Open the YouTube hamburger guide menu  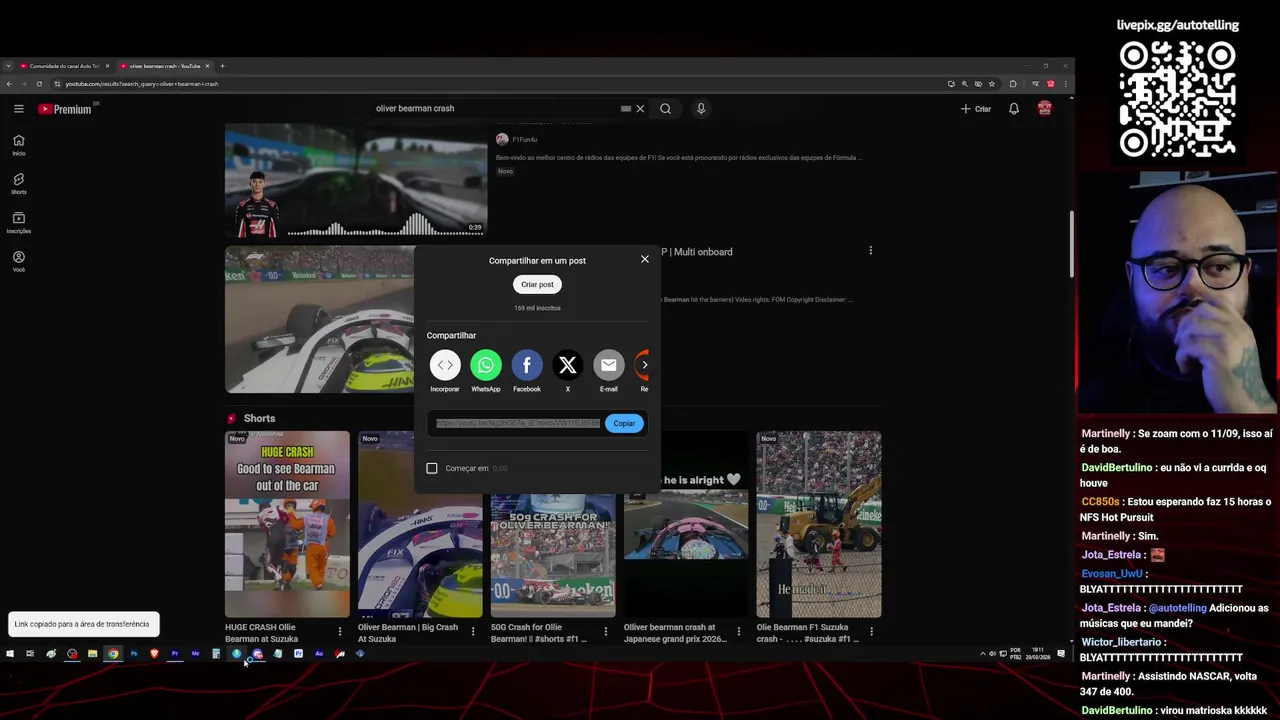coord(18,108)
